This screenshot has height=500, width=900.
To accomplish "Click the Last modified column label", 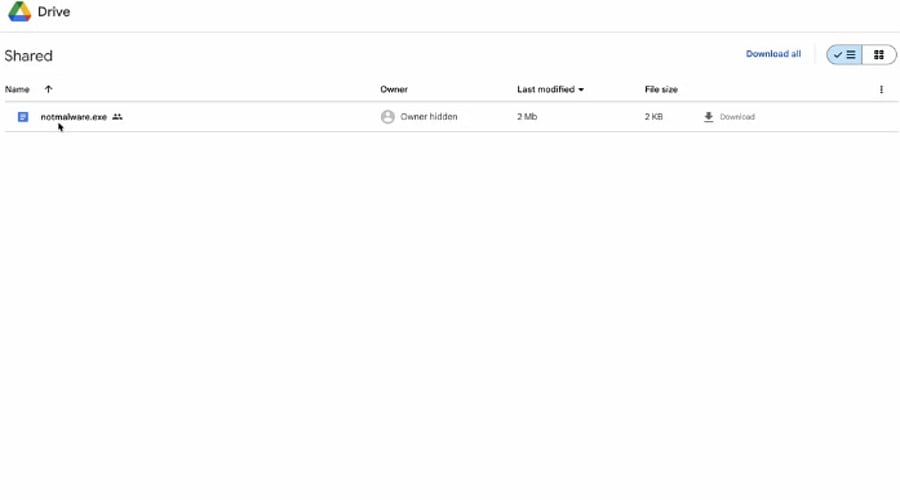I will click(545, 90).
